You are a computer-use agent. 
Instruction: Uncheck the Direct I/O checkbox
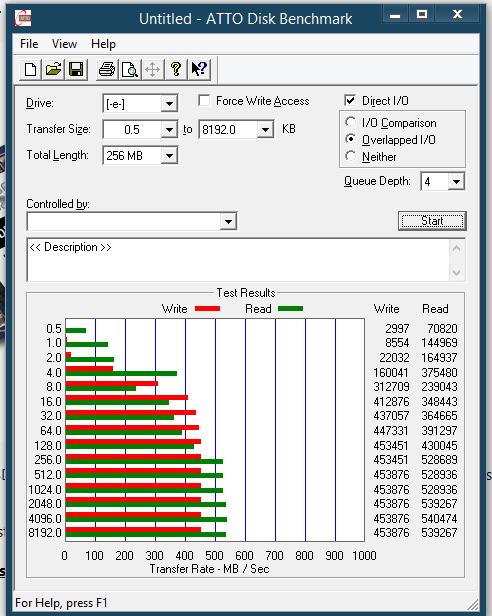(350, 100)
